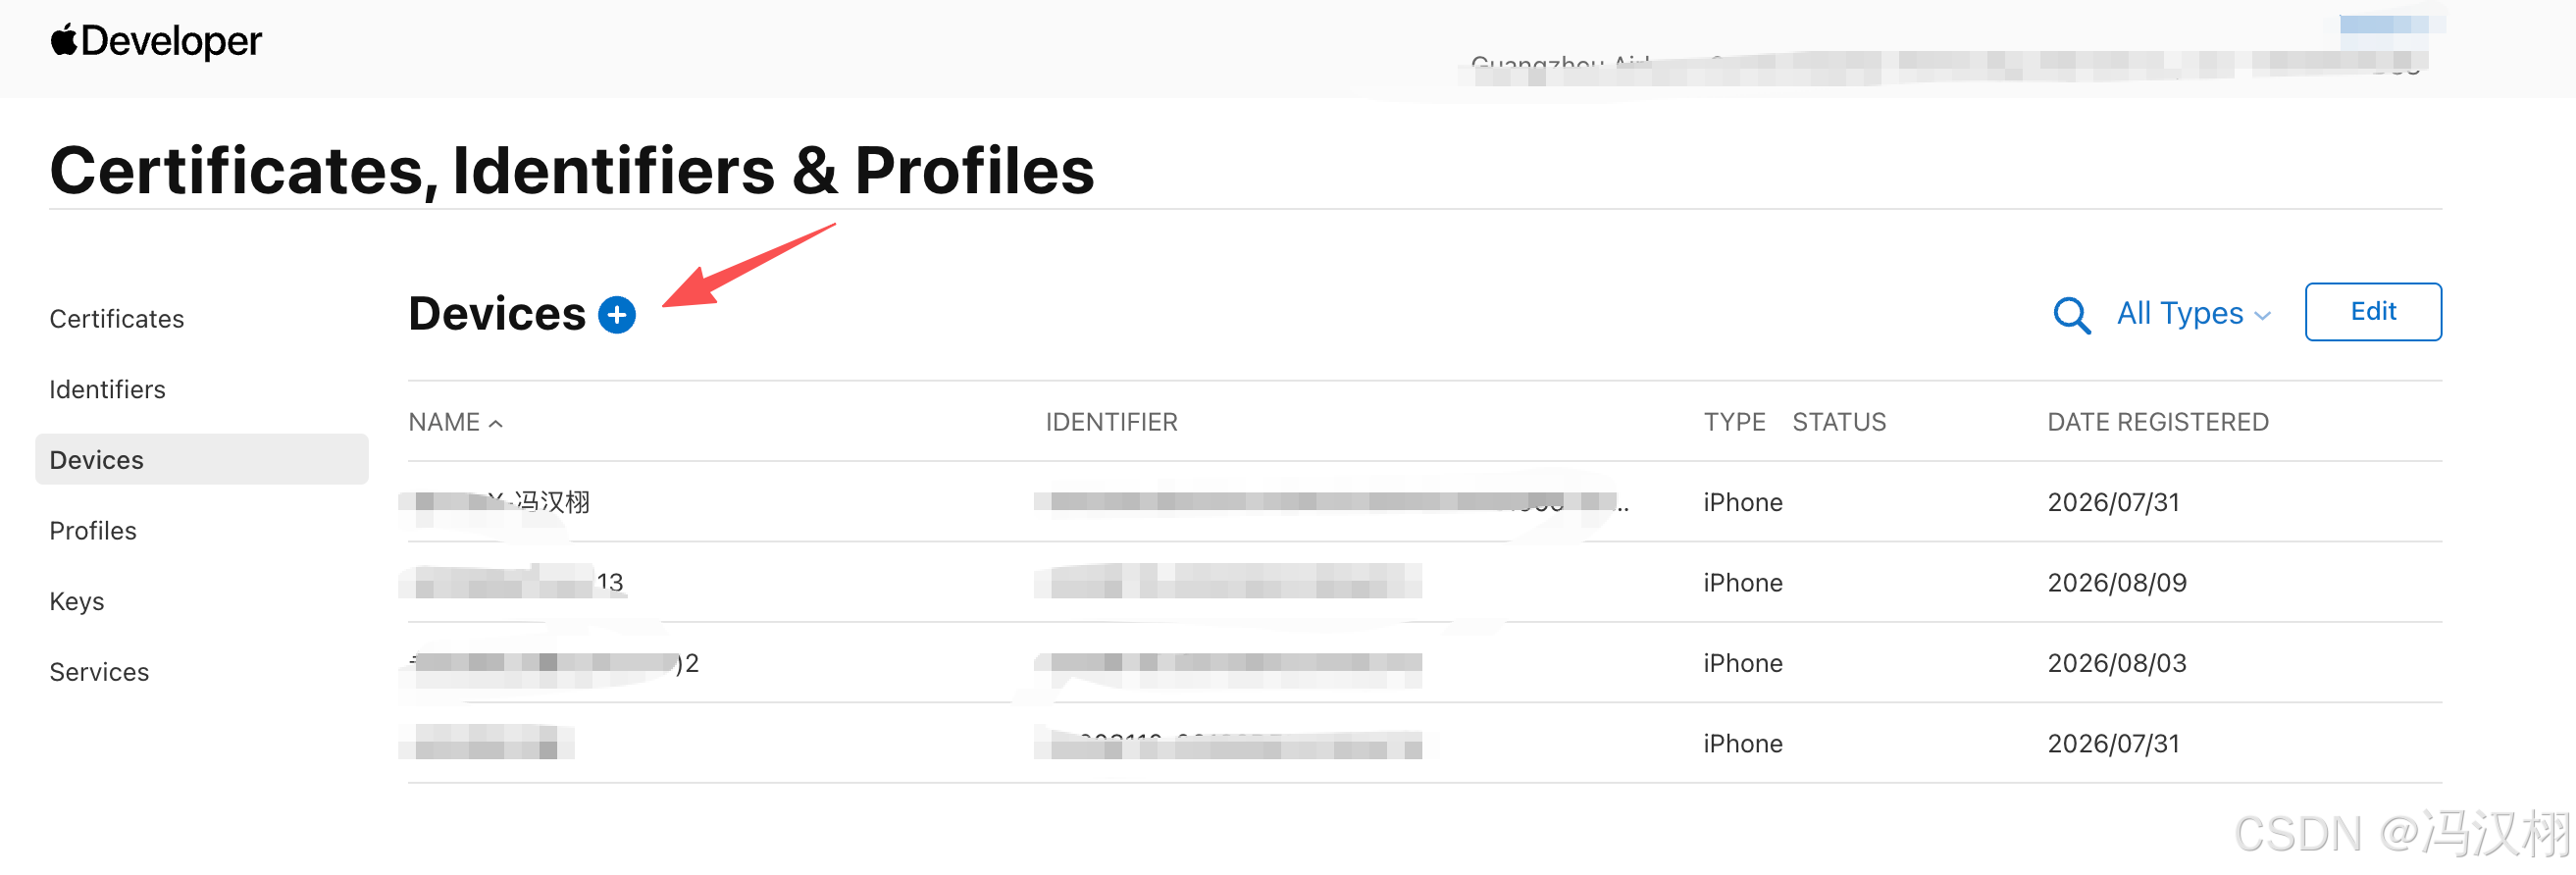2576x875 pixels.
Task: Open the device row registered 2026/08/09
Action: point(1424,583)
